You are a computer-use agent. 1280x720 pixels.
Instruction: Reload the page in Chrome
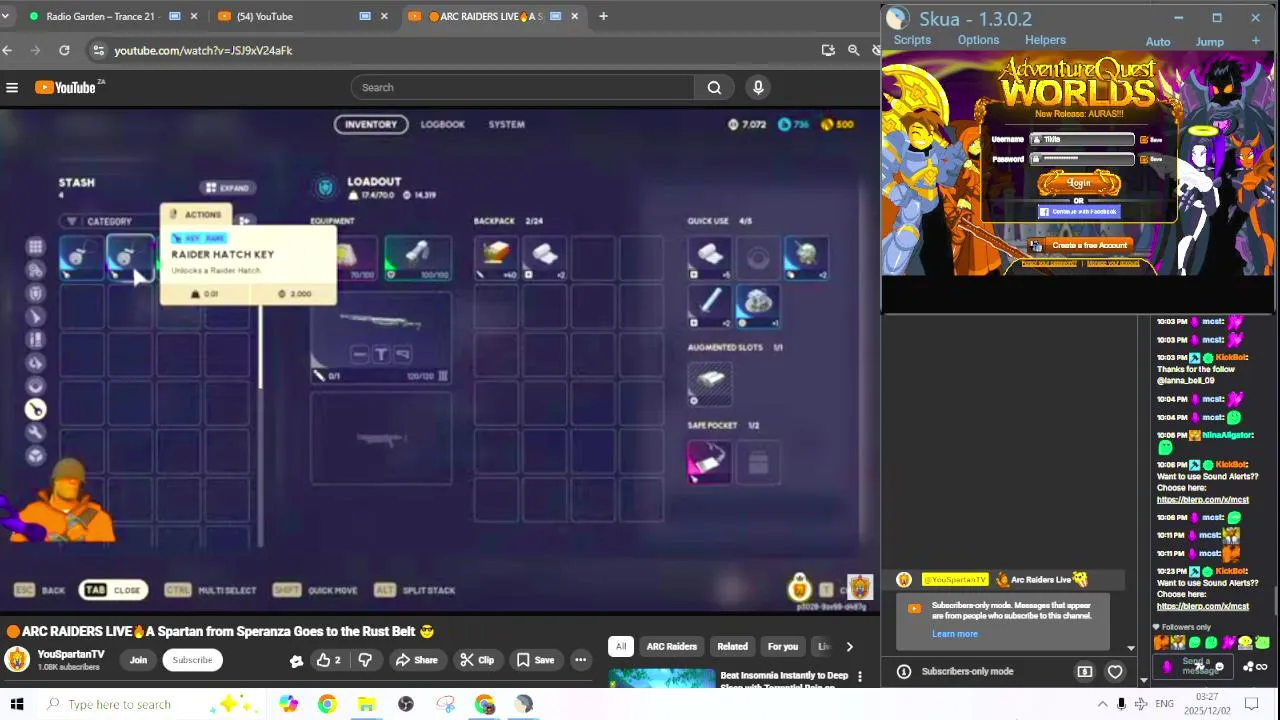pos(64,50)
